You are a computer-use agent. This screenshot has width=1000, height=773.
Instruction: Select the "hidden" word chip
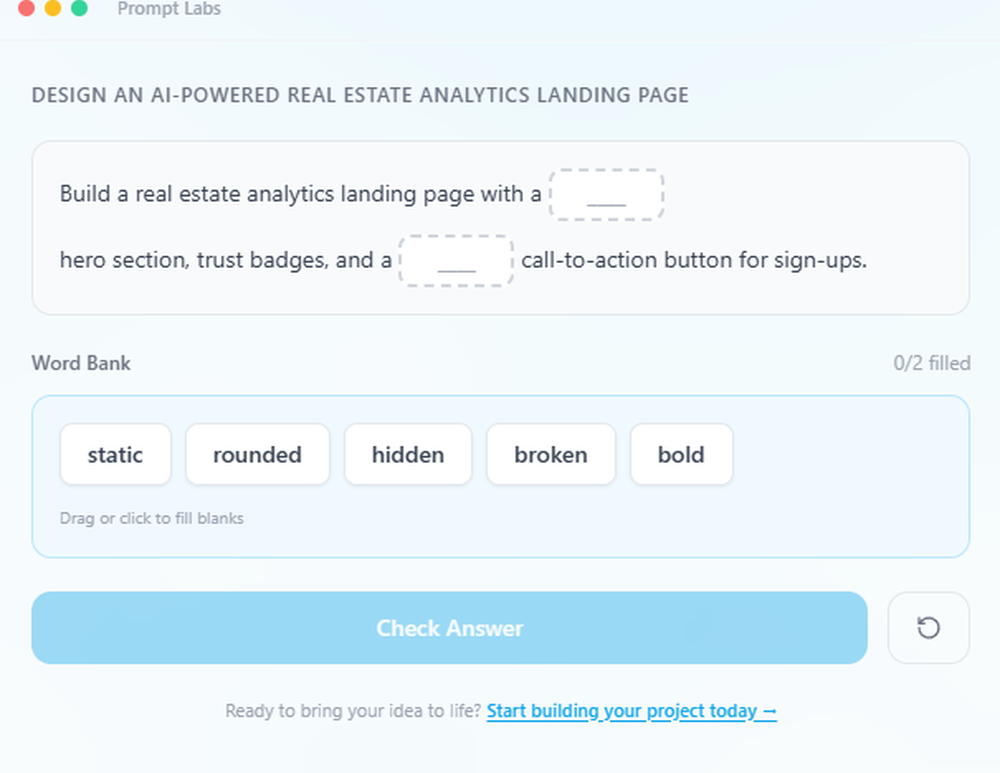coord(408,455)
